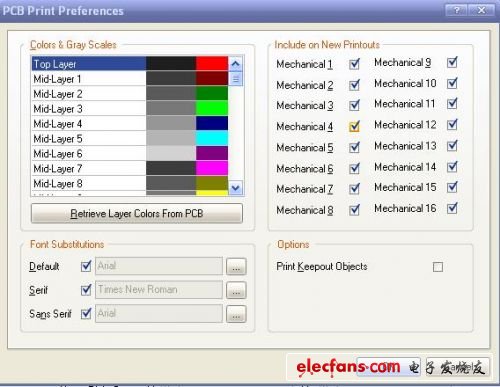Open font browser for Default font
500x387 pixels.
(x=236, y=266)
